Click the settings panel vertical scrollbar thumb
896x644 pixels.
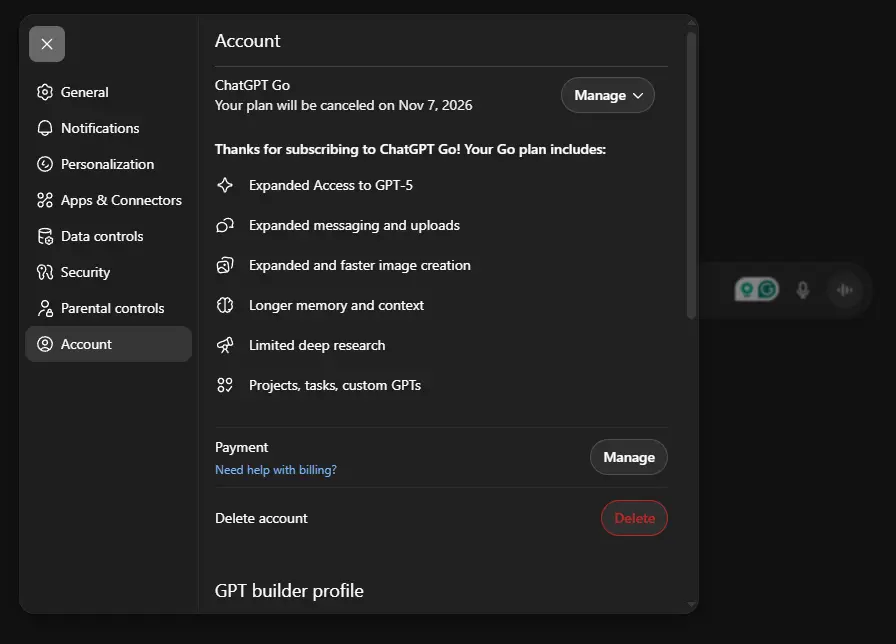pos(691,175)
